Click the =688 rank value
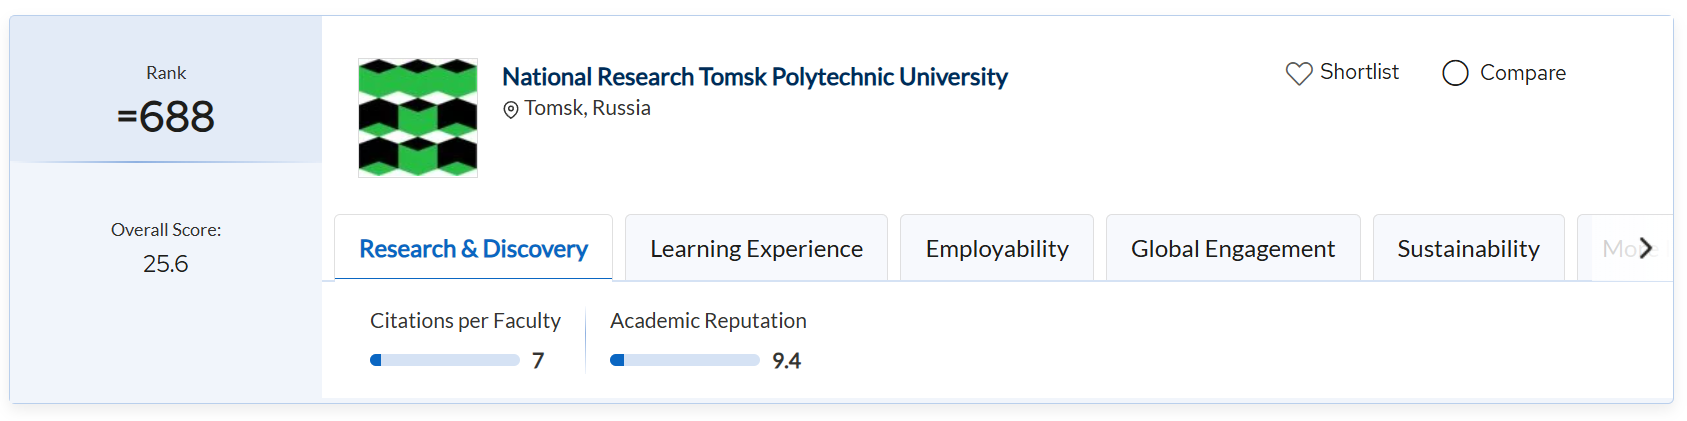This screenshot has height=421, width=1687. click(166, 117)
